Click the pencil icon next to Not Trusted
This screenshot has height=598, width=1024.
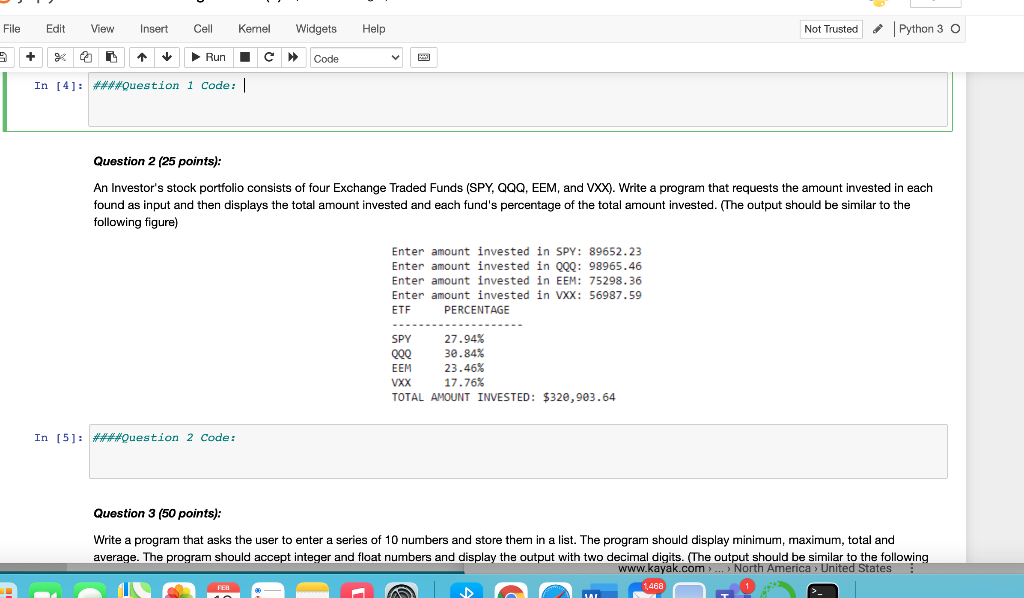[x=877, y=29]
